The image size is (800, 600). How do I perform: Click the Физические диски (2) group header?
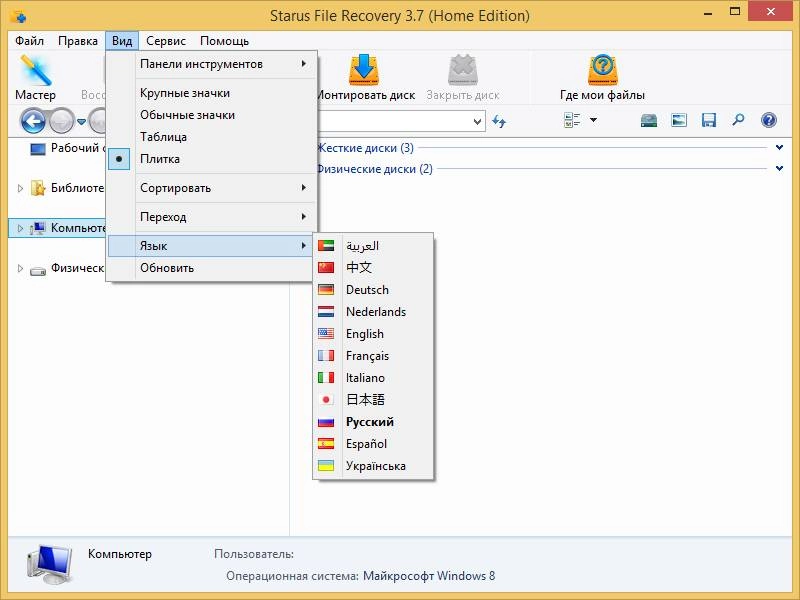pos(374,169)
